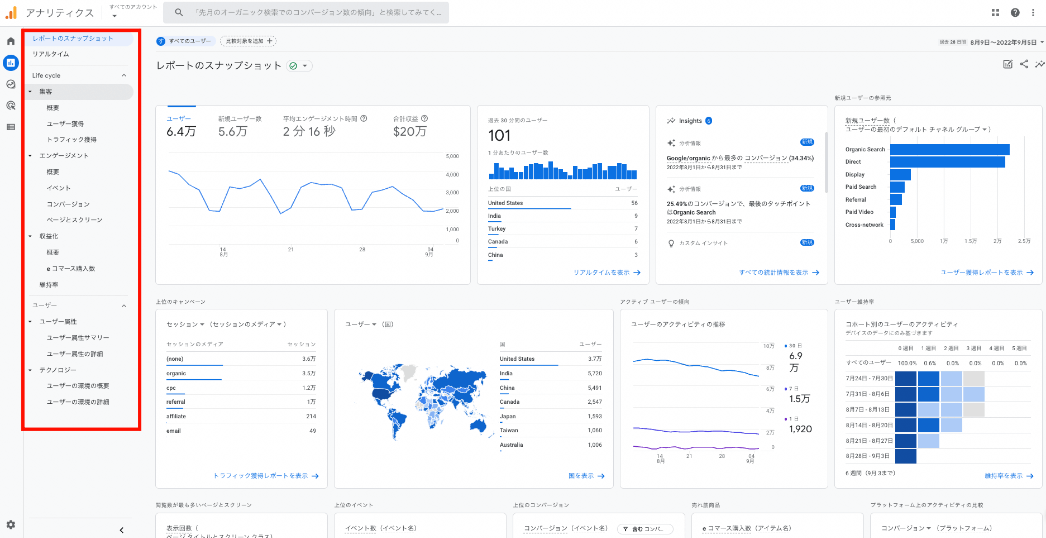Click すべての統計情報を表示 link
This screenshot has width=1046, height=538.
779,272
